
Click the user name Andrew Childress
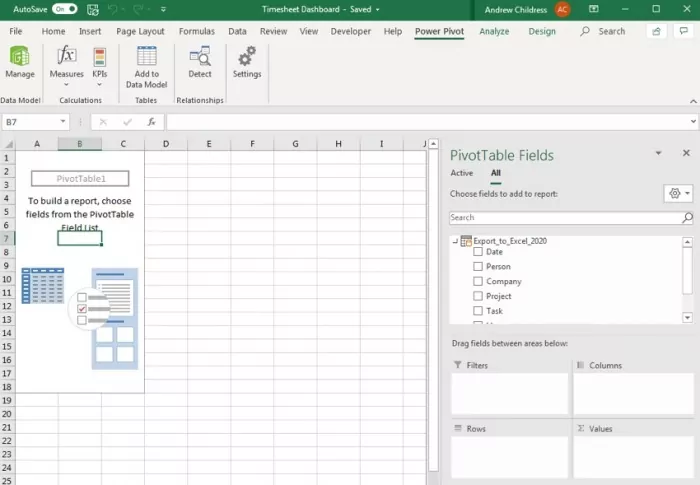[516, 9]
